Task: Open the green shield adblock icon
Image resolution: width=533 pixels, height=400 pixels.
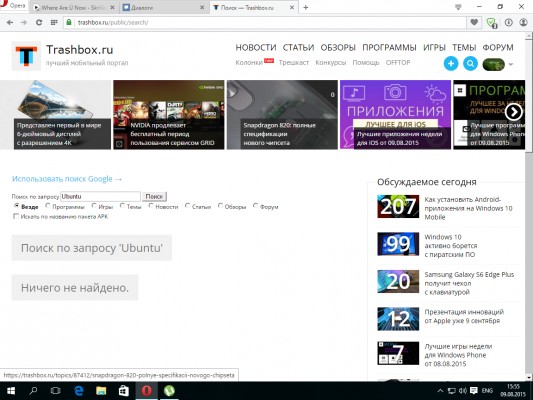Action: [492, 23]
